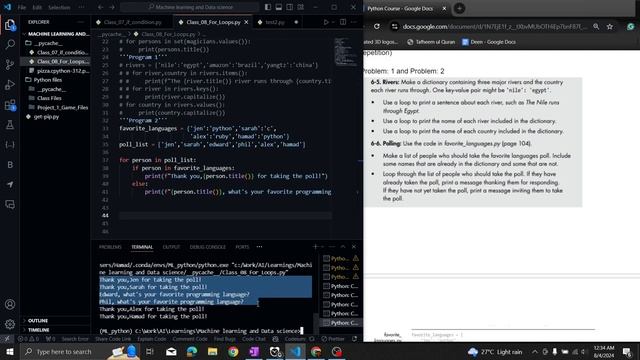The image size is (640, 360).
Task: Open the title bar overflow menu (three dots)
Action: pyautogui.click(x=81, y=7)
